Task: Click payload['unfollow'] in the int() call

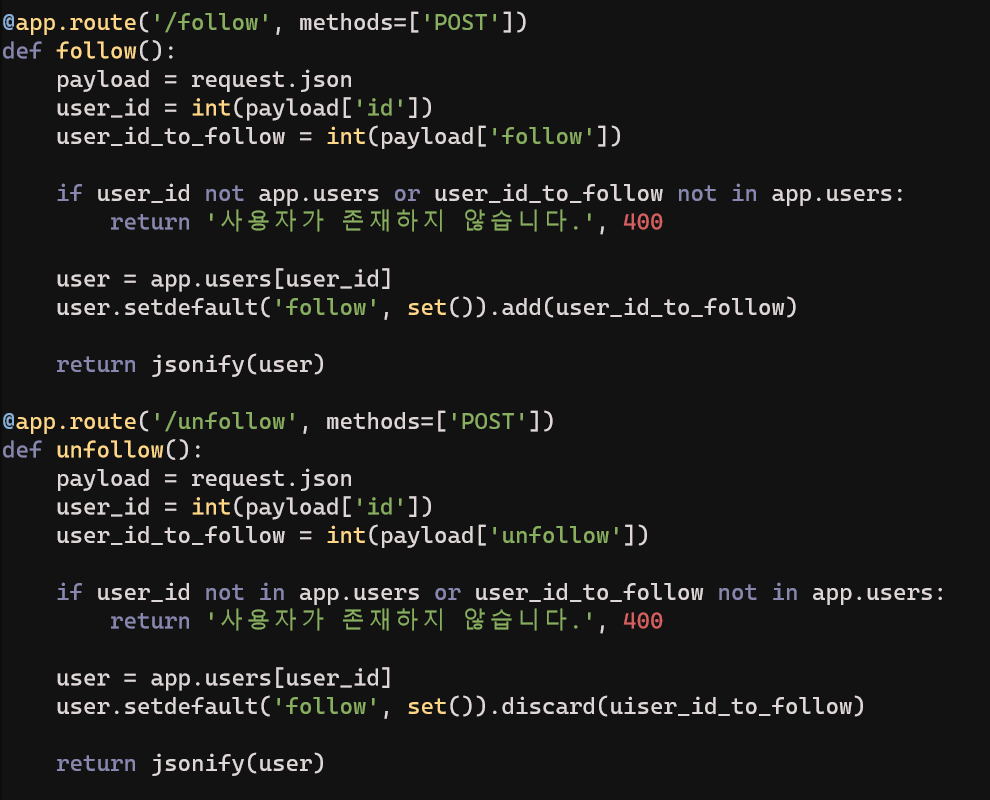Action: click(x=508, y=535)
